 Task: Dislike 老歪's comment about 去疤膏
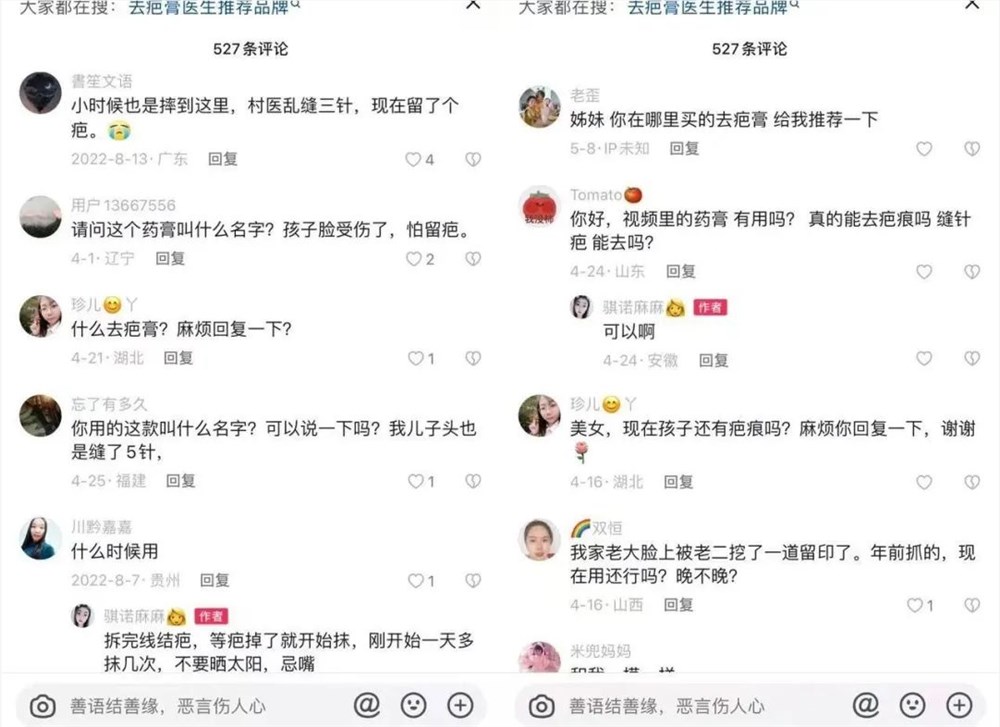[x=971, y=149]
